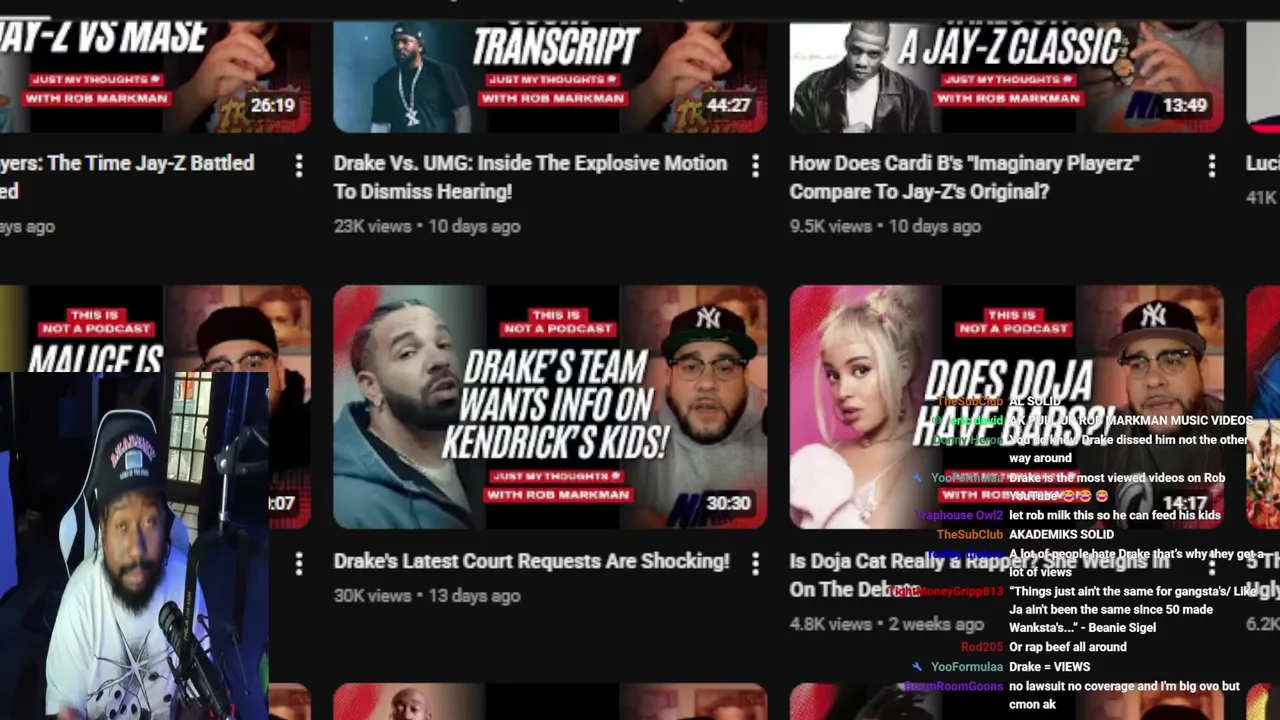The image size is (1280, 720).
Task: Open options for Drake's Latest Court Requests video
Action: pos(755,564)
